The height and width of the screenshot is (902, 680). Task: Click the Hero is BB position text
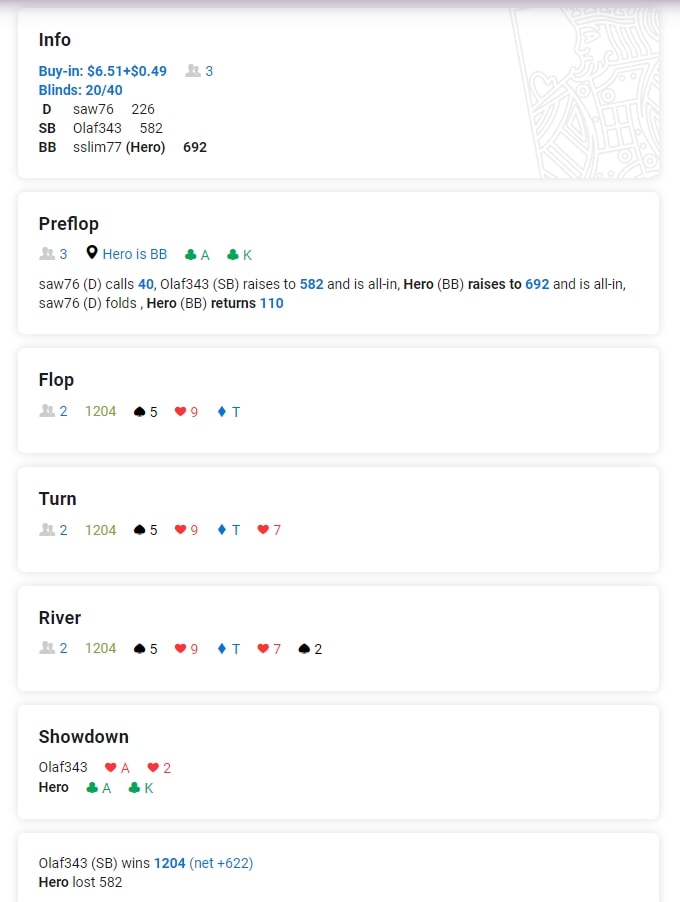[134, 255]
